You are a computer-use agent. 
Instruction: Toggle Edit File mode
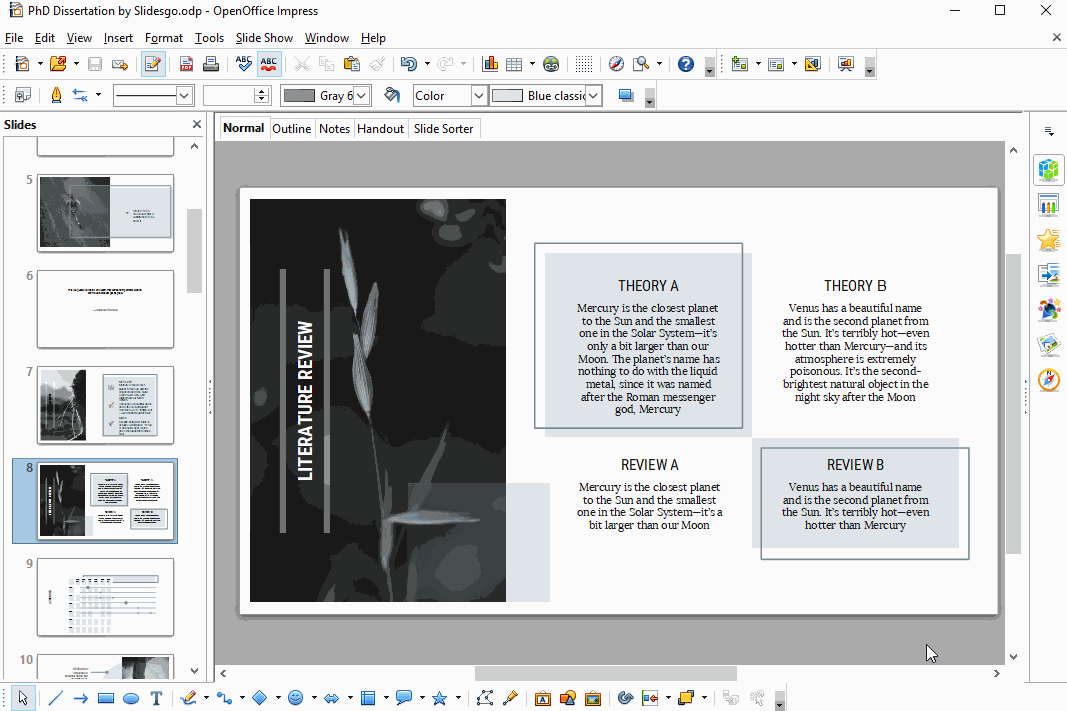(153, 64)
